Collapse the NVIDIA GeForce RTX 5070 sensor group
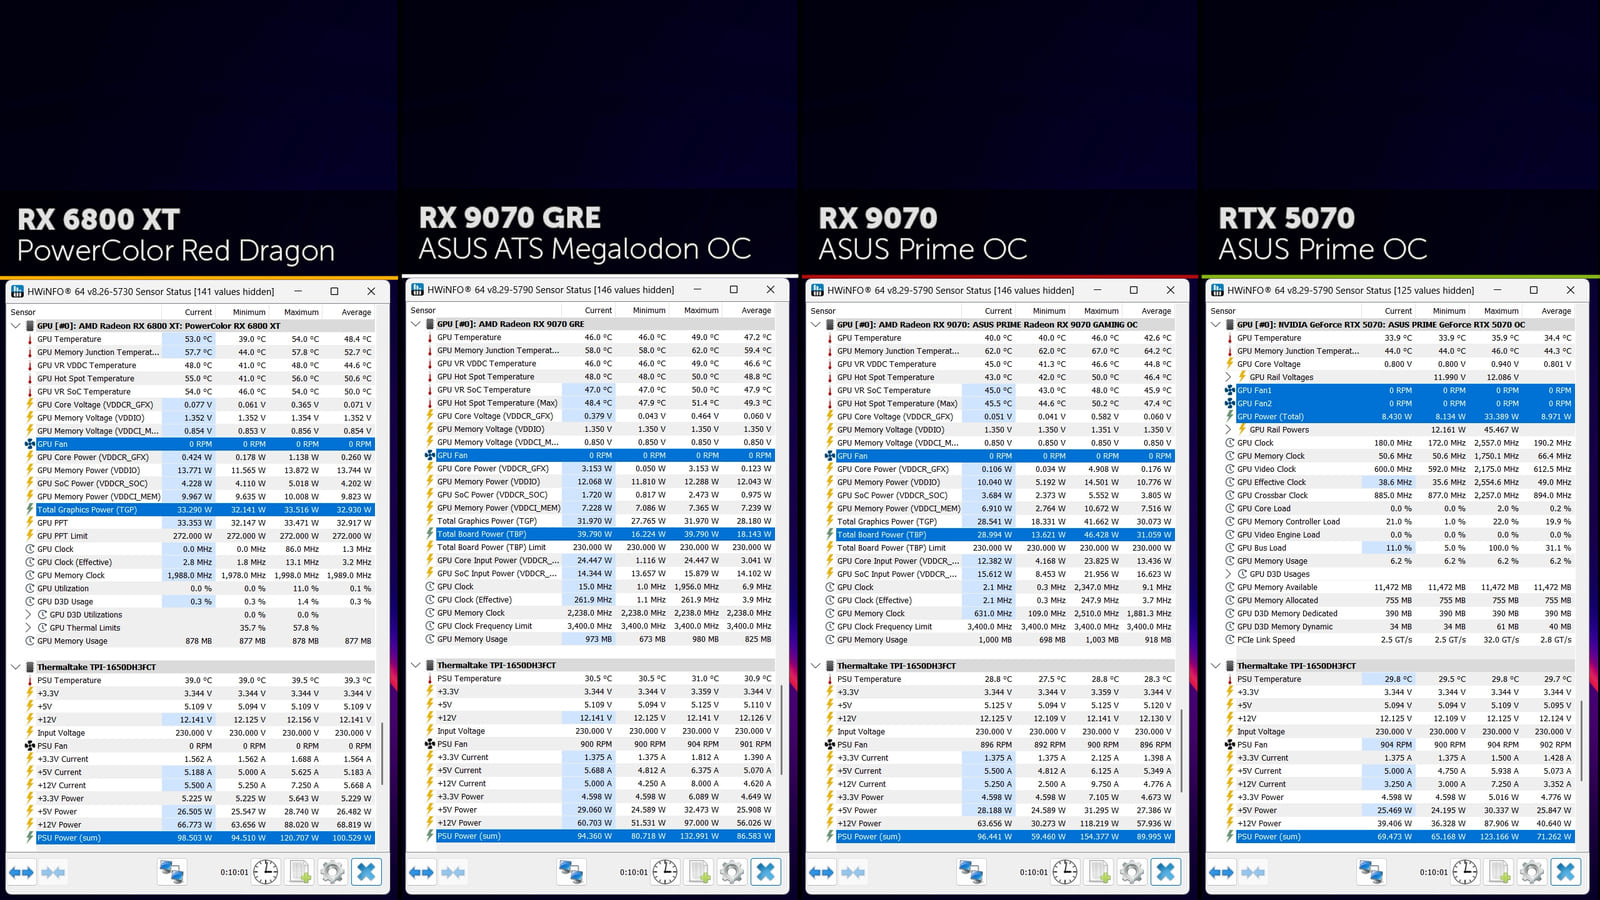This screenshot has width=1600, height=900. pos(1216,324)
